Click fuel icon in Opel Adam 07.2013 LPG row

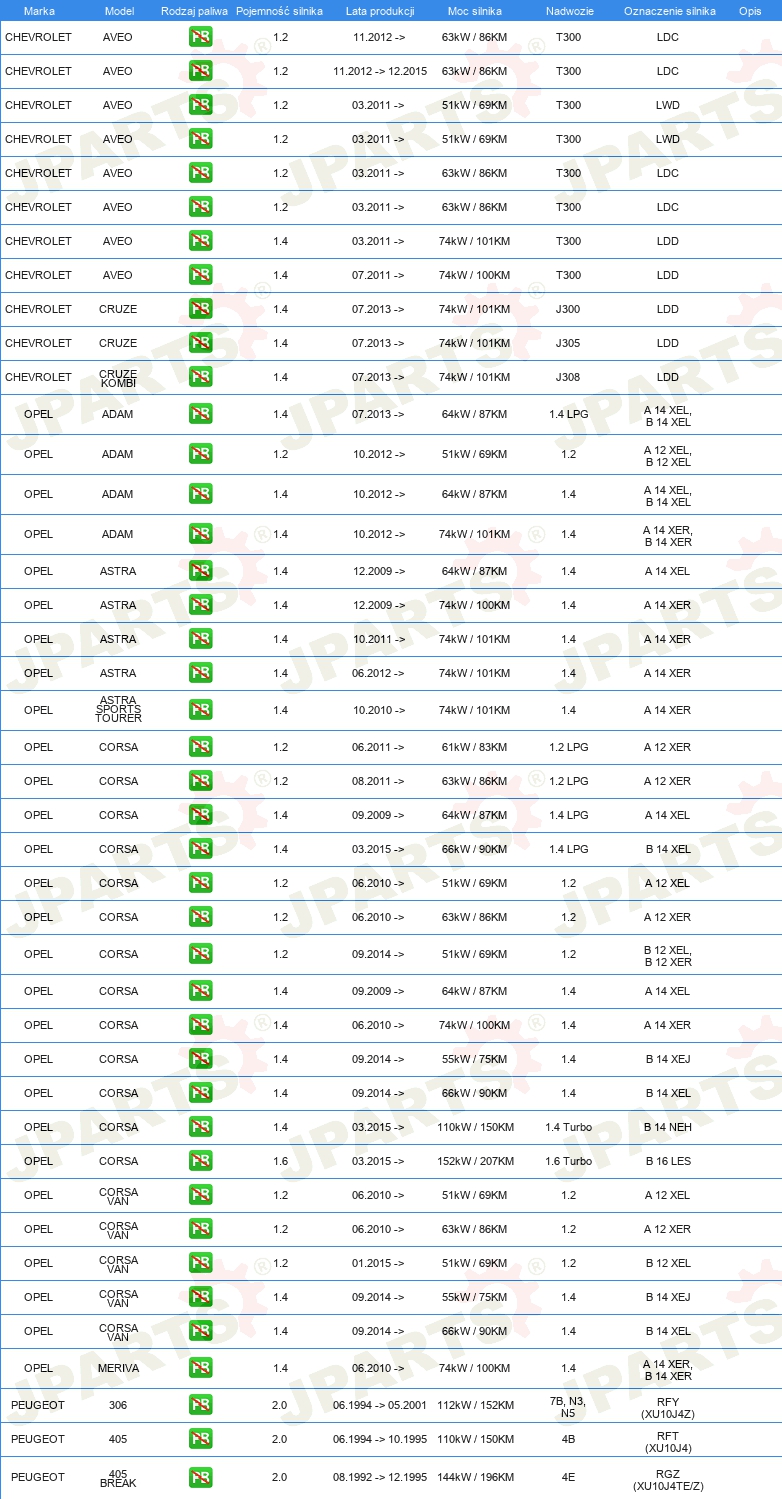(x=200, y=414)
